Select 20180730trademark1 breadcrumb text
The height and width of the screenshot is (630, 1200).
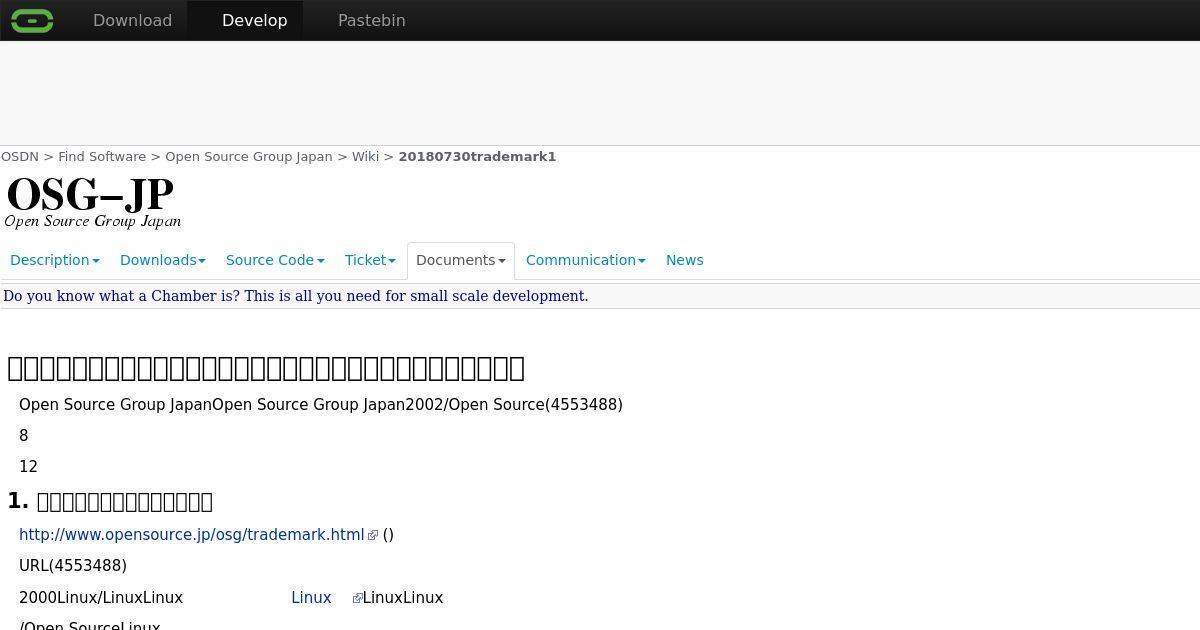[477, 157]
